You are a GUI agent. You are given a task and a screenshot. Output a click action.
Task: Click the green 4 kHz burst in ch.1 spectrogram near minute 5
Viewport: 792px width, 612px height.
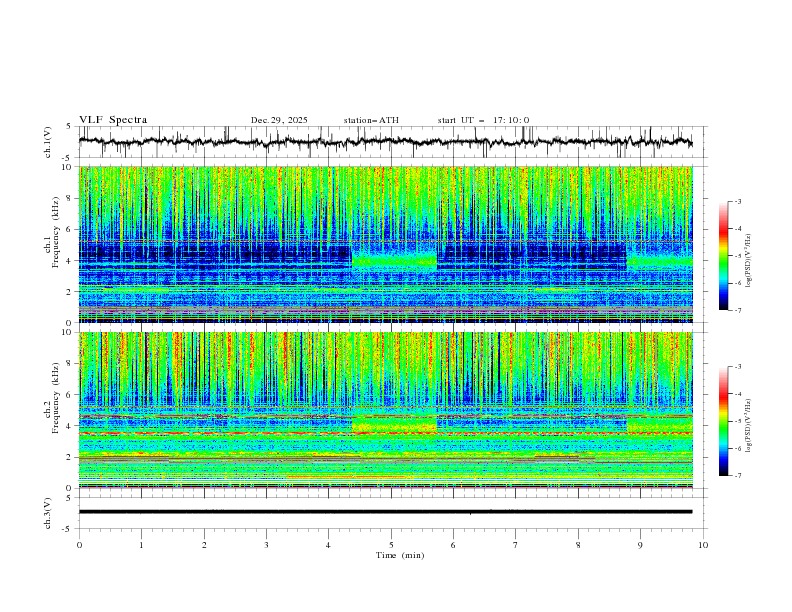click(394, 260)
